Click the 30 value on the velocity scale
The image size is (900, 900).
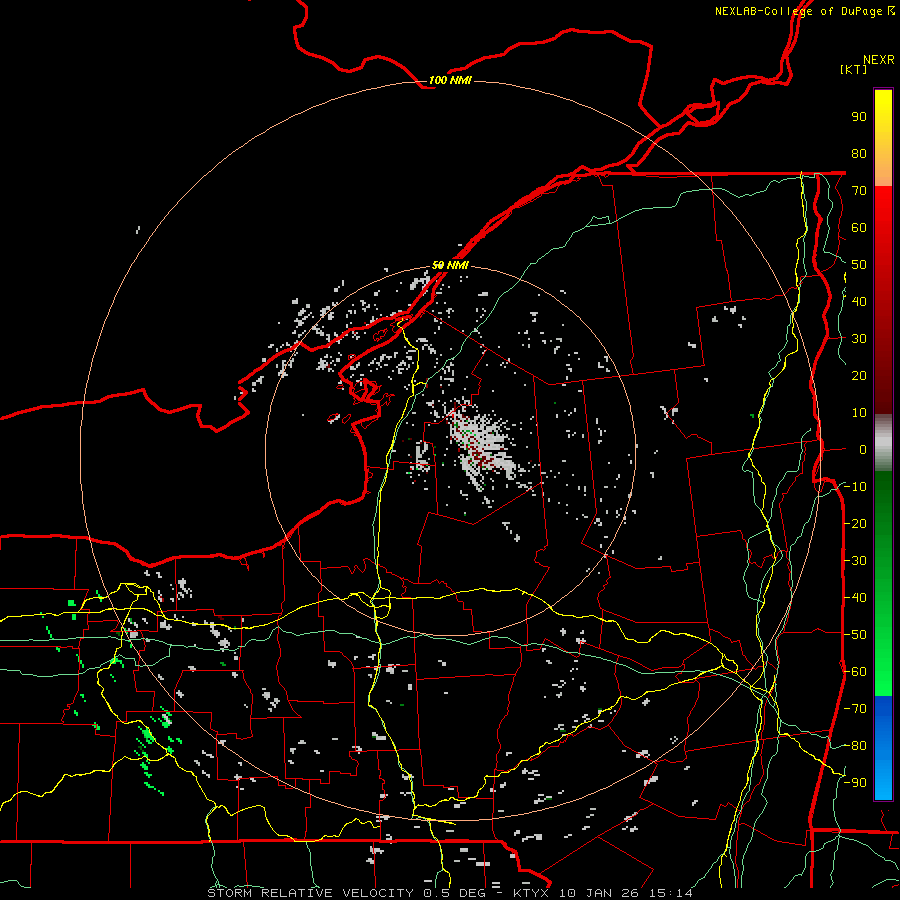[859, 339]
